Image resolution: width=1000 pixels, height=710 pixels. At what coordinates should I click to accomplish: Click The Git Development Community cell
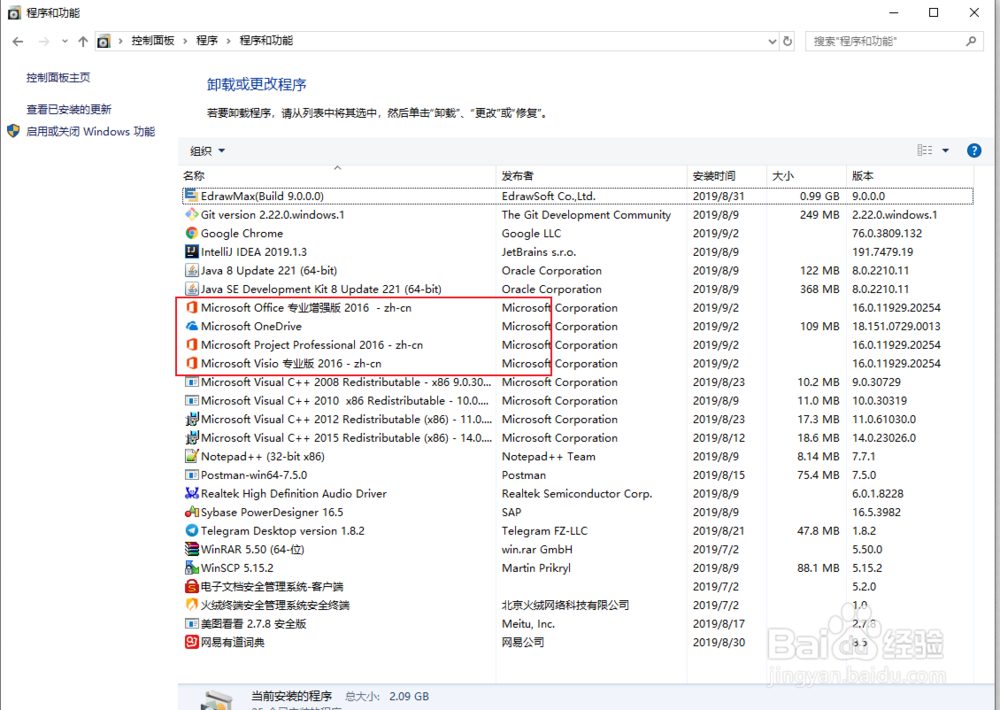tap(586, 214)
